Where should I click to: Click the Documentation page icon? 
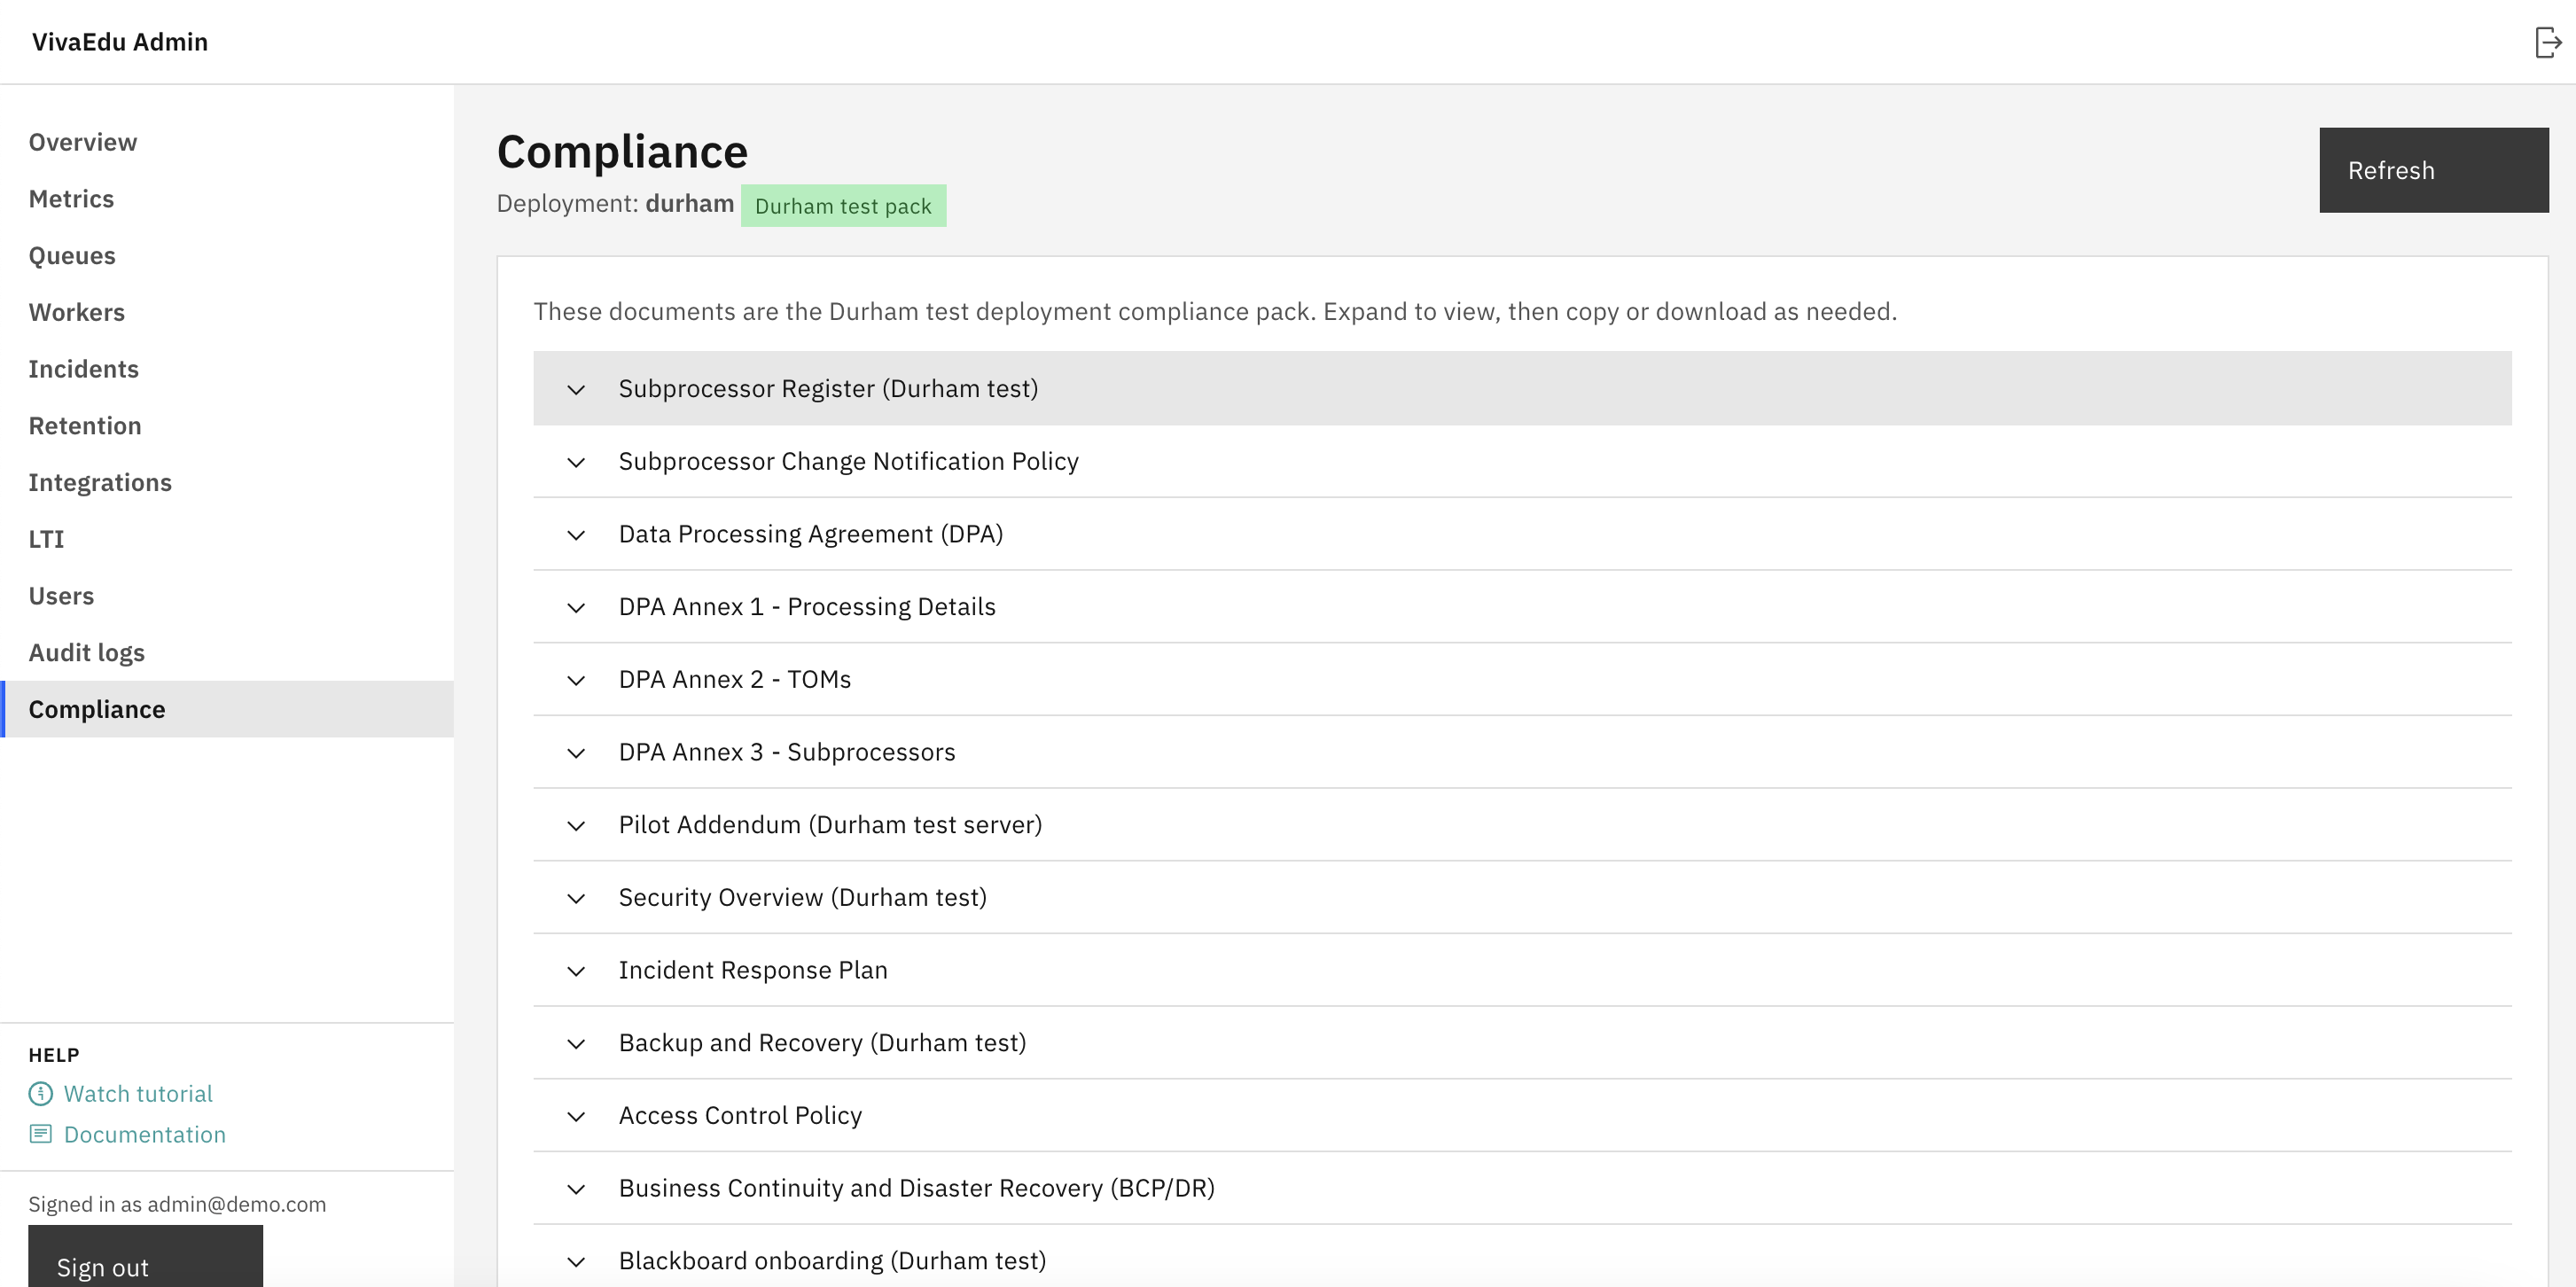tap(40, 1134)
